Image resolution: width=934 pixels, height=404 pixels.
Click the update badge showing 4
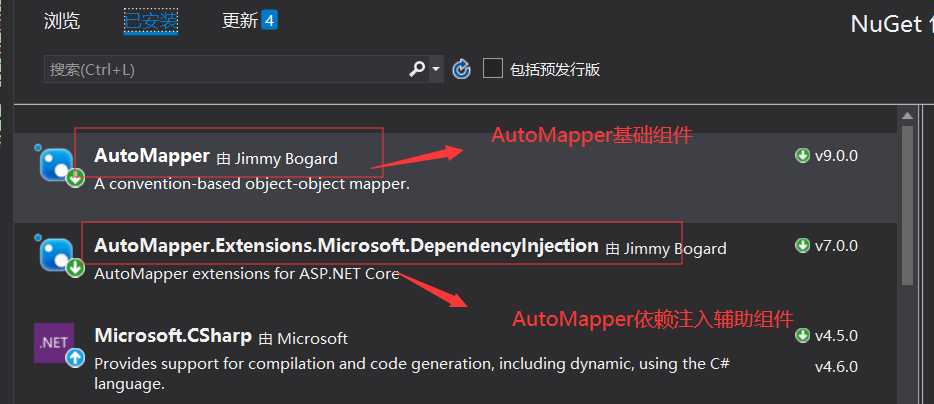pyautogui.click(x=269, y=21)
